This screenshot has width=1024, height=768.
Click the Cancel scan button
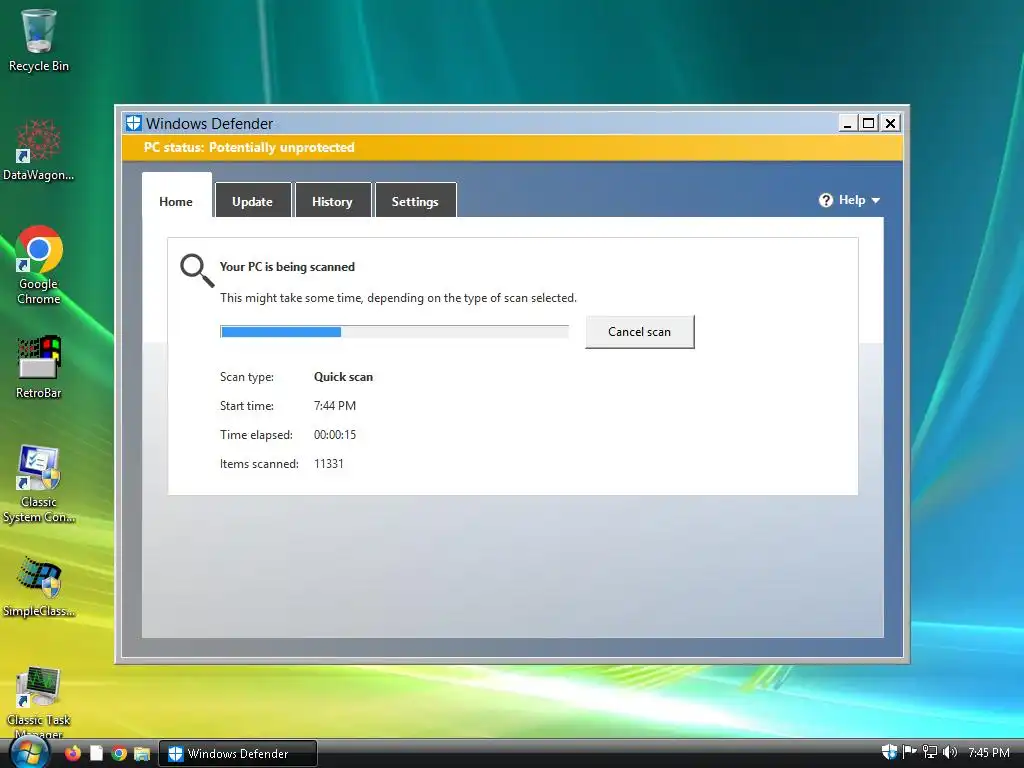(639, 332)
